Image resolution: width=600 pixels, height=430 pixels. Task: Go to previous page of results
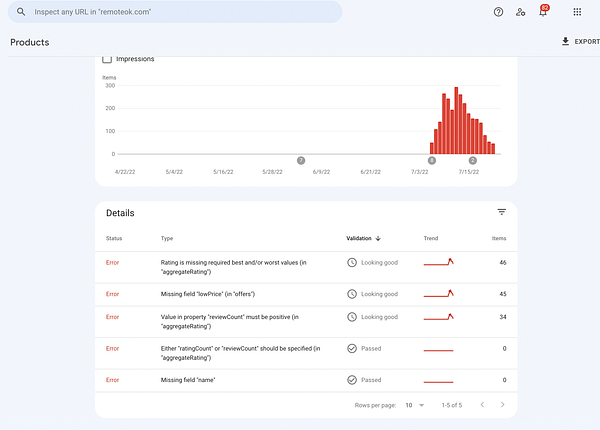pyautogui.click(x=481, y=405)
